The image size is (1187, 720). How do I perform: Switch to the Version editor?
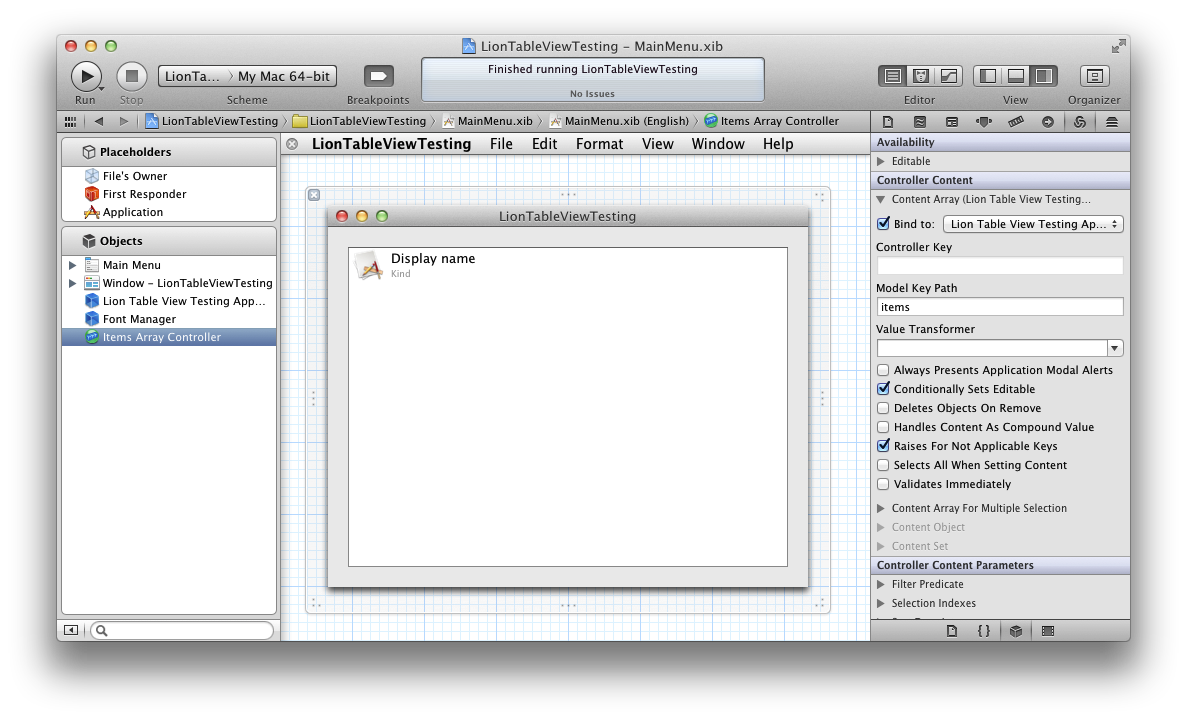point(949,76)
